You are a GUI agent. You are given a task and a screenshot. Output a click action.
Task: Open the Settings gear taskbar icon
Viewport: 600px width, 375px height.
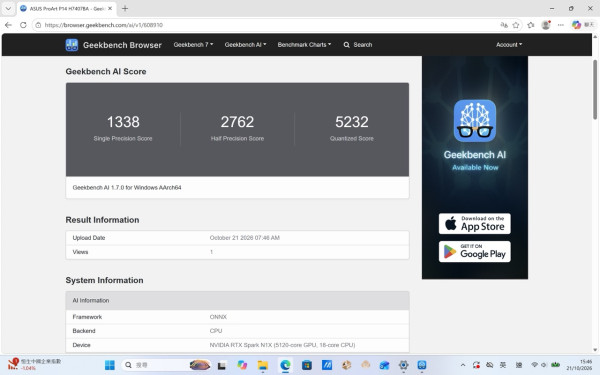point(403,365)
